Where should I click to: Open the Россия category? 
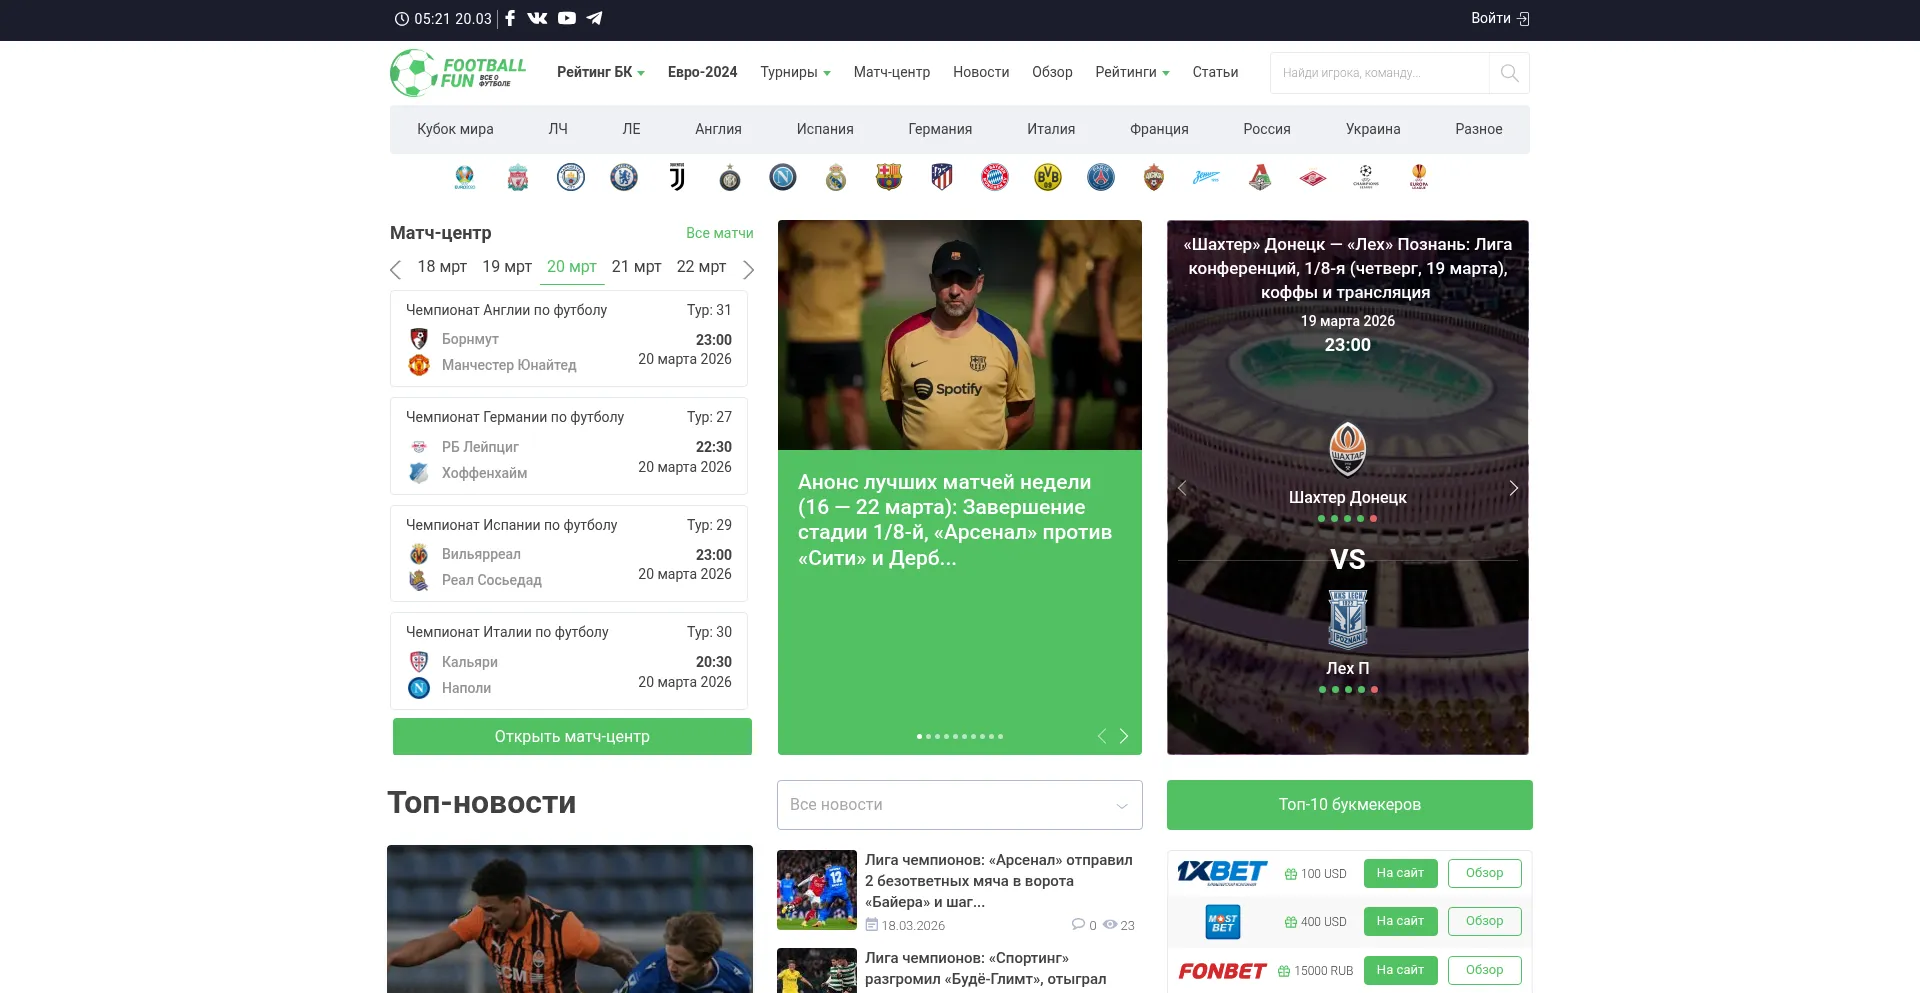[x=1267, y=129]
